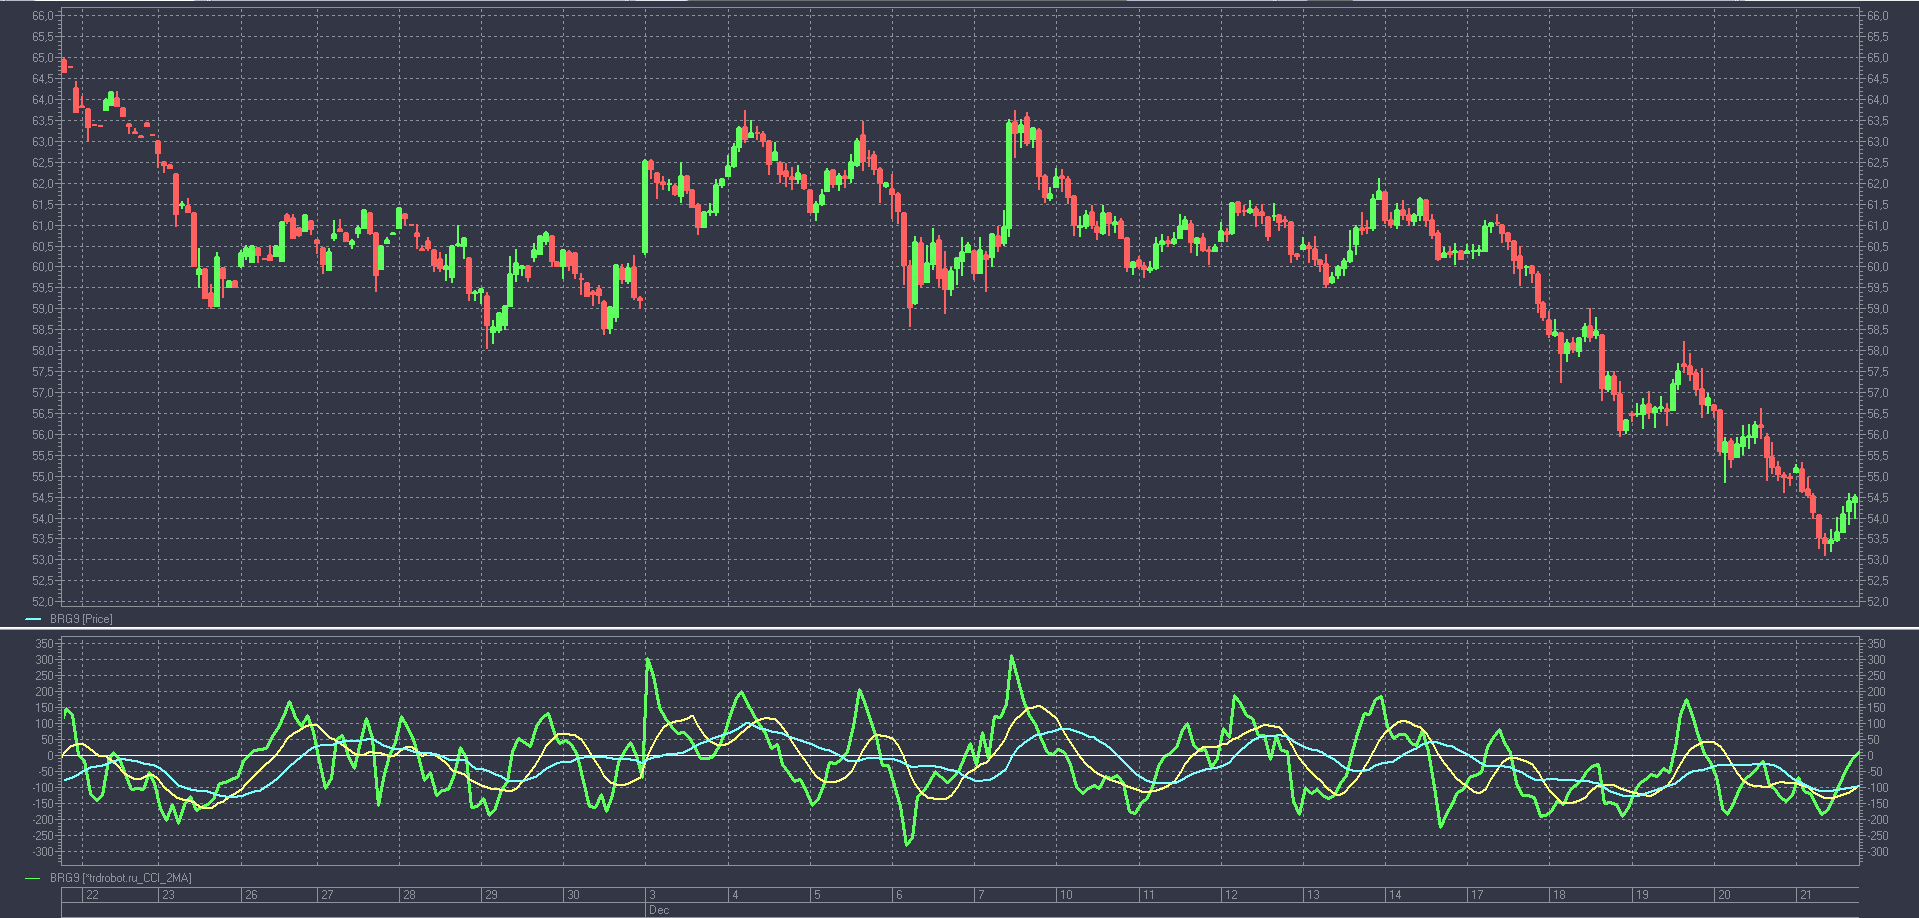The image size is (1919, 918).
Task: Pick date 29 on the time axis
Action: (x=491, y=895)
